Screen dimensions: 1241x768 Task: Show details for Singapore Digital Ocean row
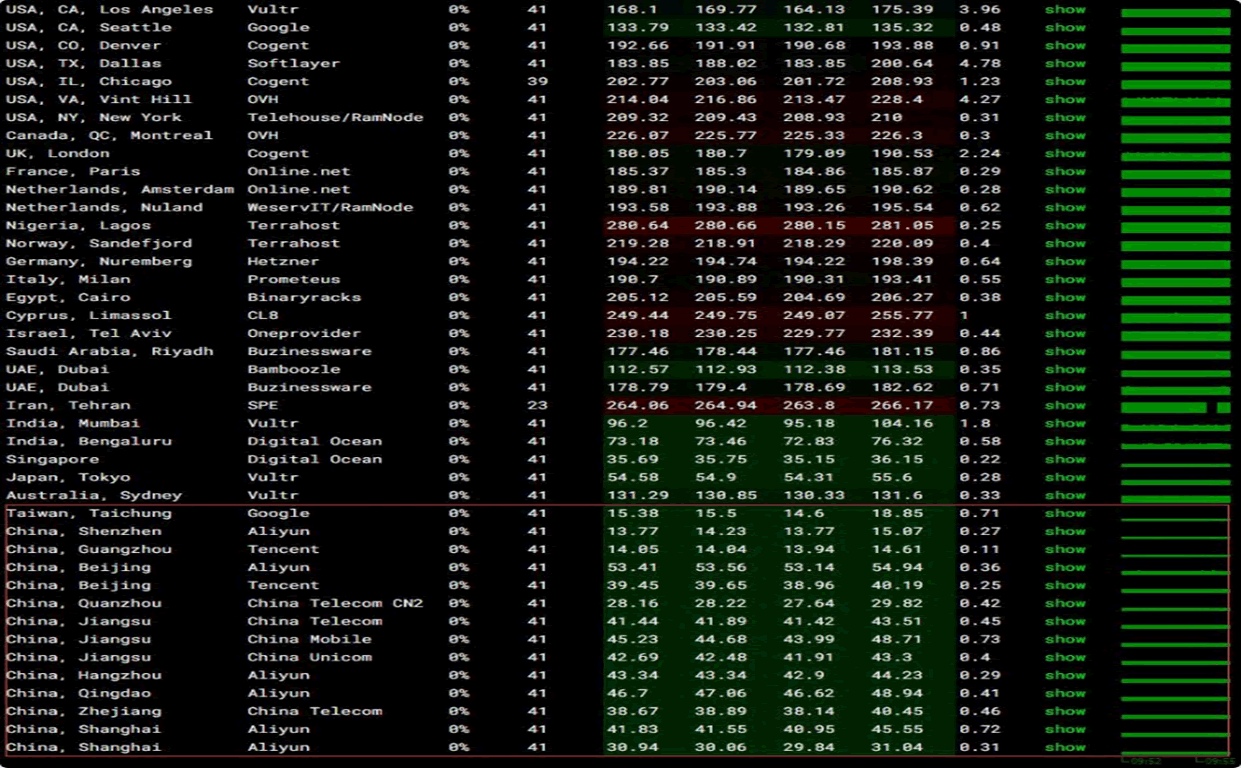pyautogui.click(x=1065, y=460)
